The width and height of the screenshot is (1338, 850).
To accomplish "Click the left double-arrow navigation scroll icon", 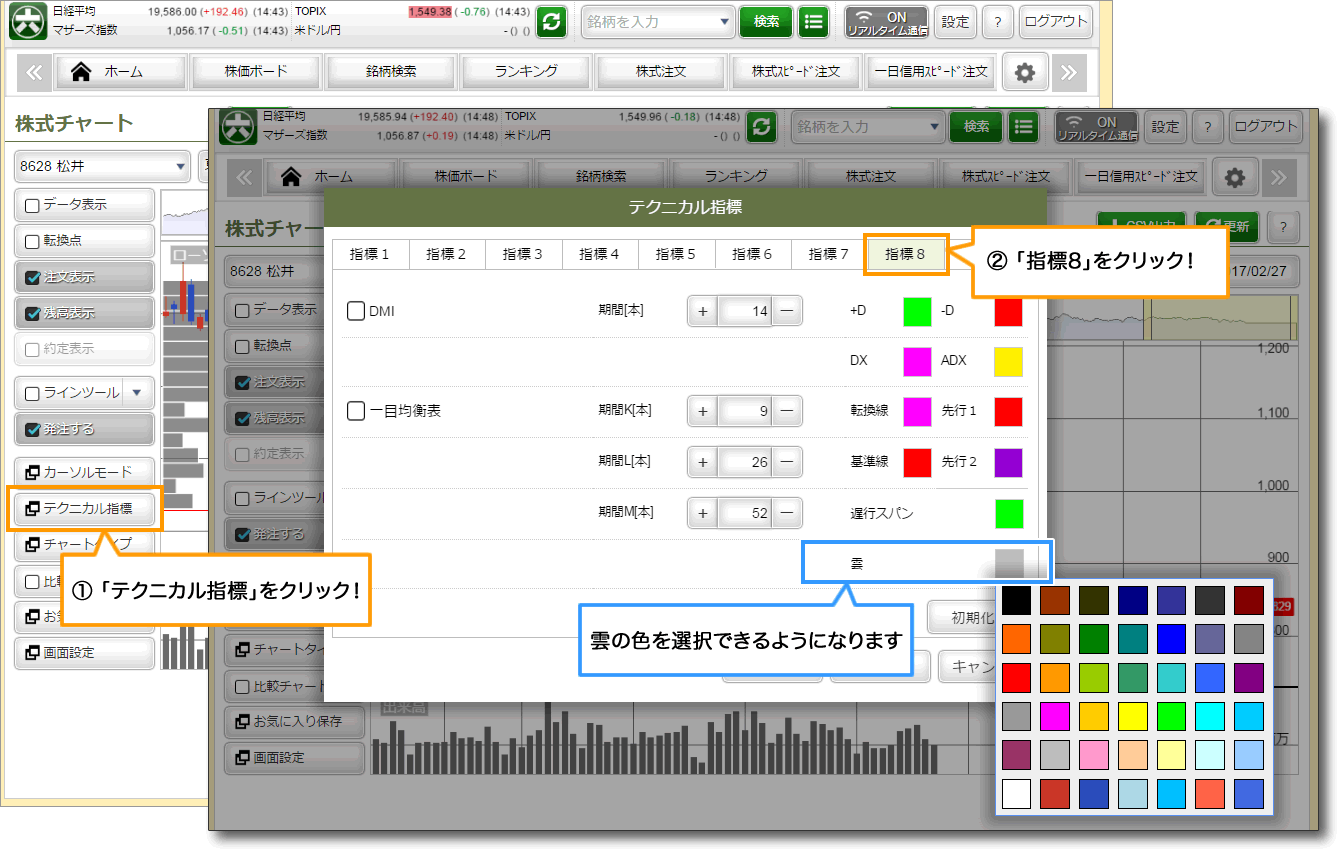I will [34, 72].
